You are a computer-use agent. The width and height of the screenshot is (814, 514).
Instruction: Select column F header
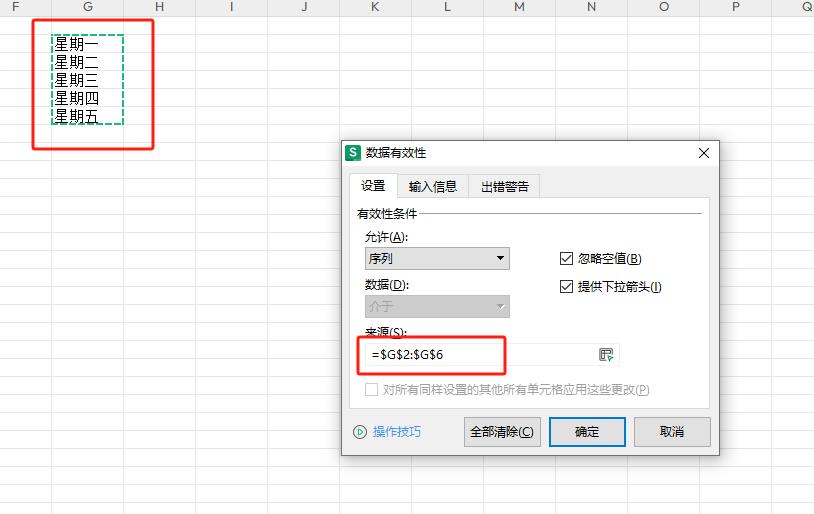coord(25,7)
